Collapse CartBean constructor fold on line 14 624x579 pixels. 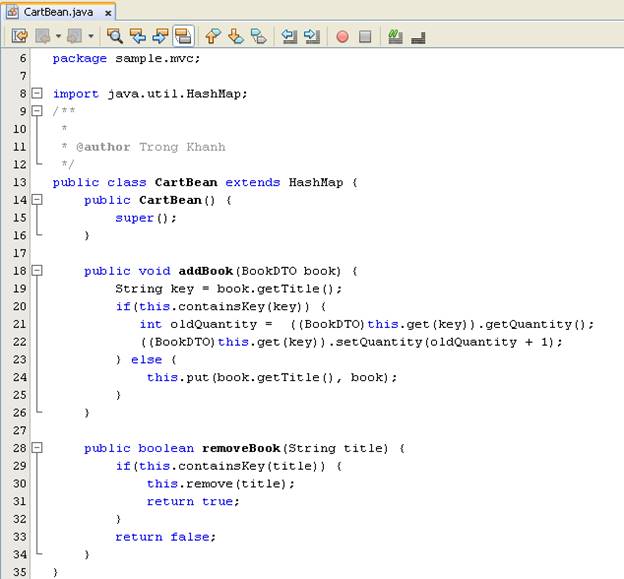click(x=37, y=199)
